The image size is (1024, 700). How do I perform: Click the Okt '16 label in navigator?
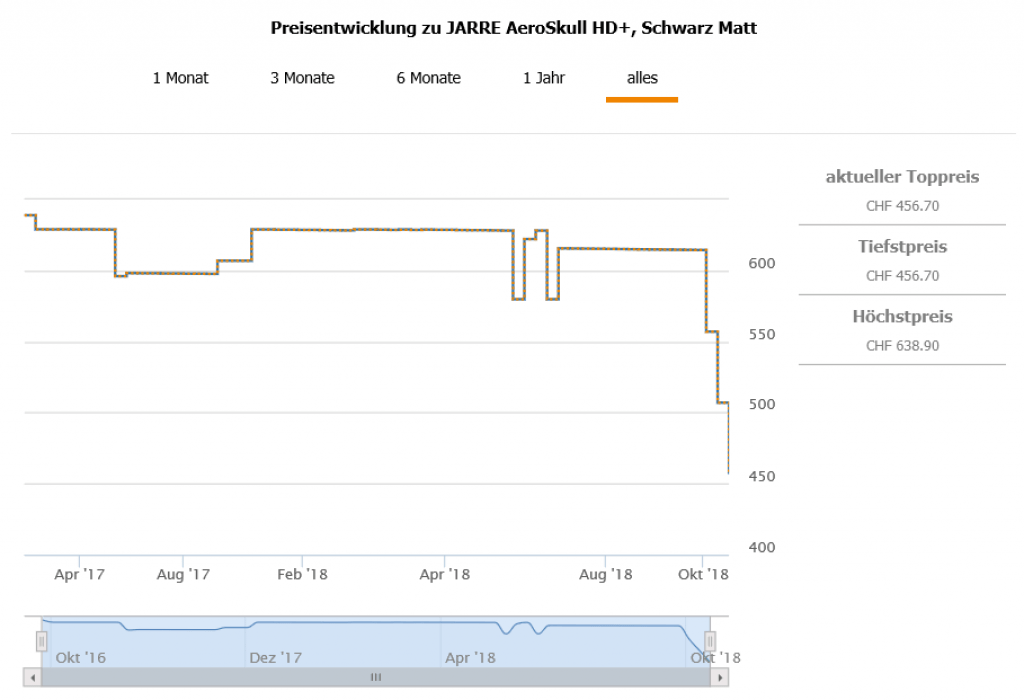(81, 657)
